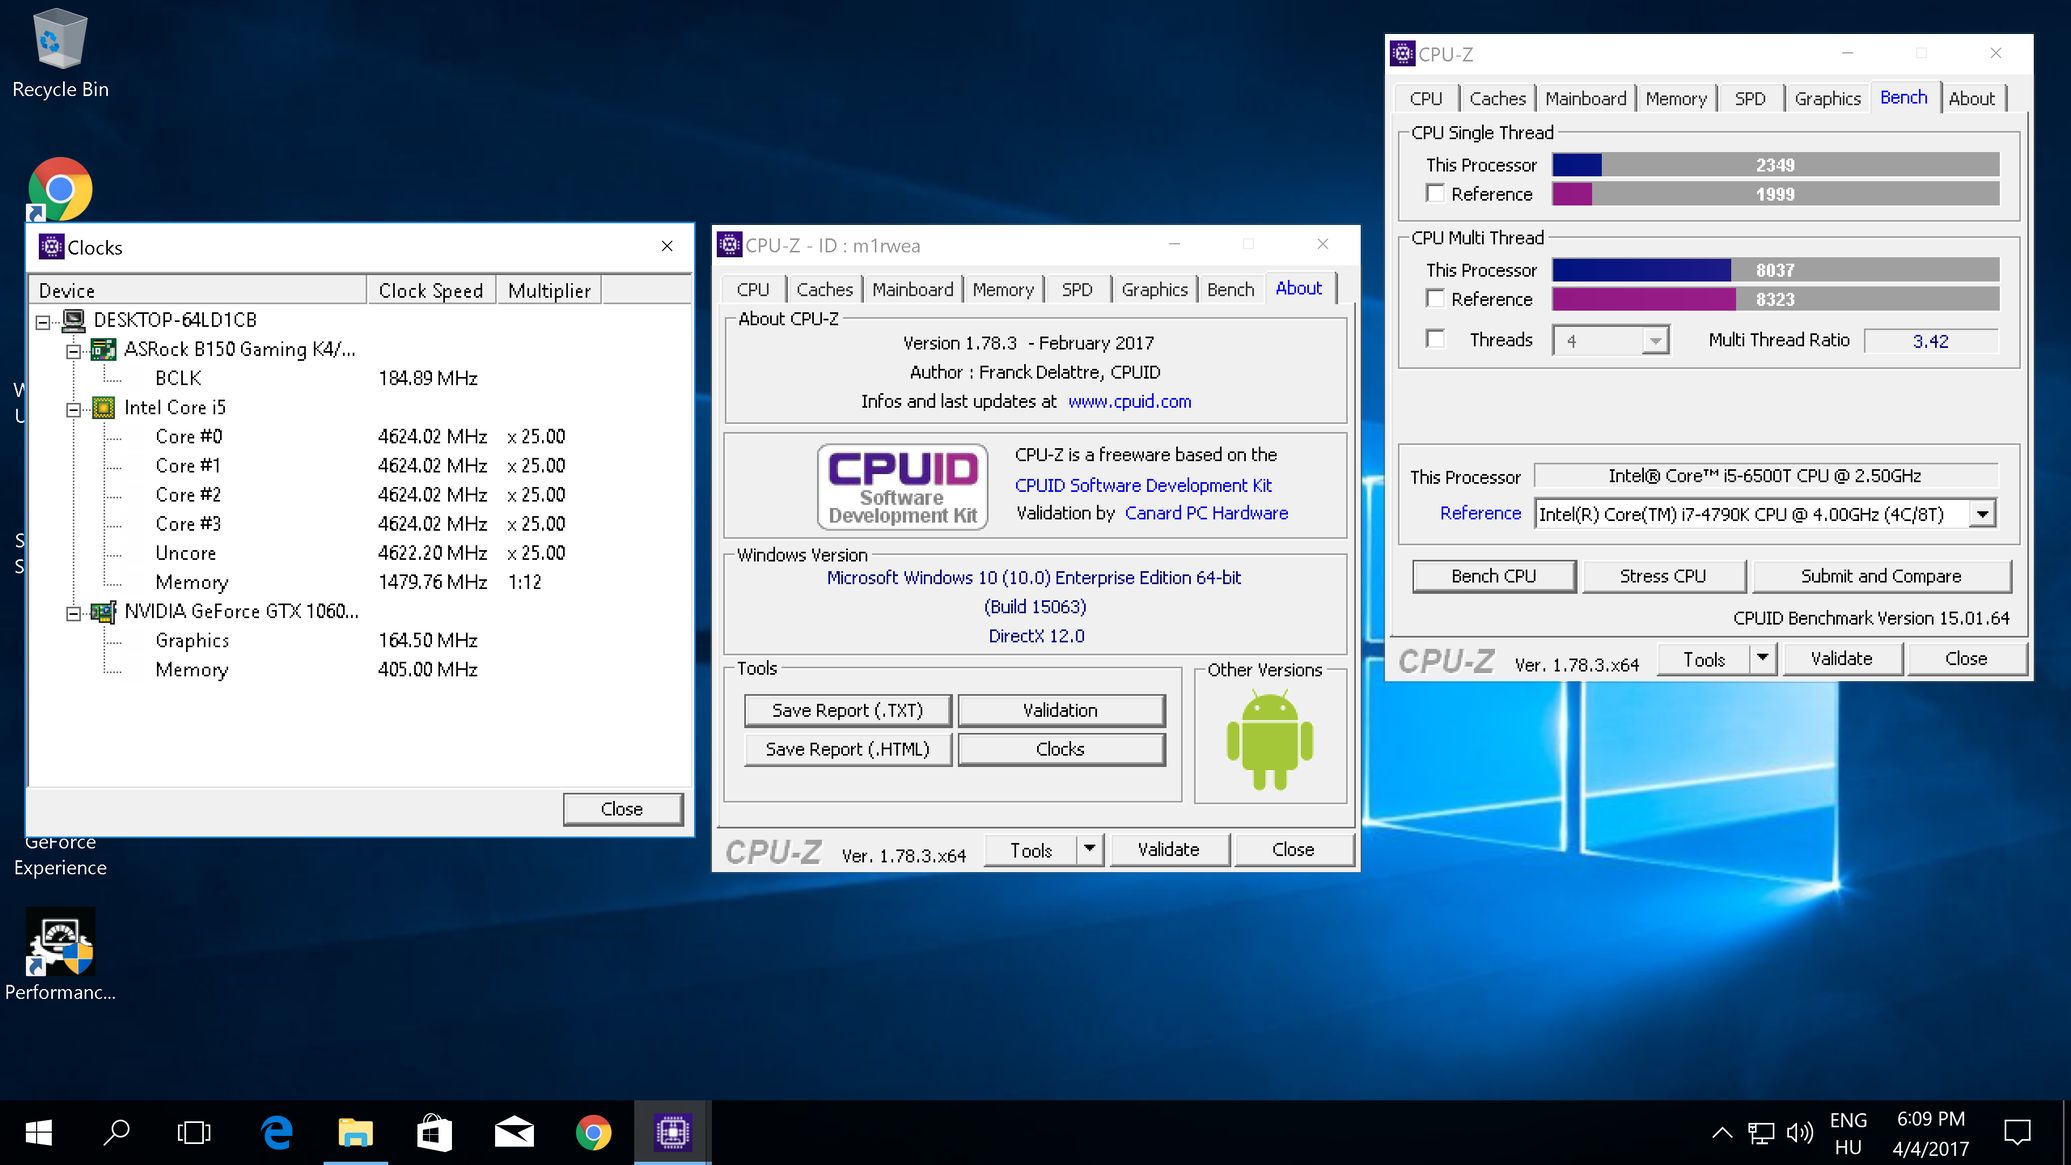Open the Threads count dropdown
Screen dimensions: 2071x1165
[x=1655, y=341]
